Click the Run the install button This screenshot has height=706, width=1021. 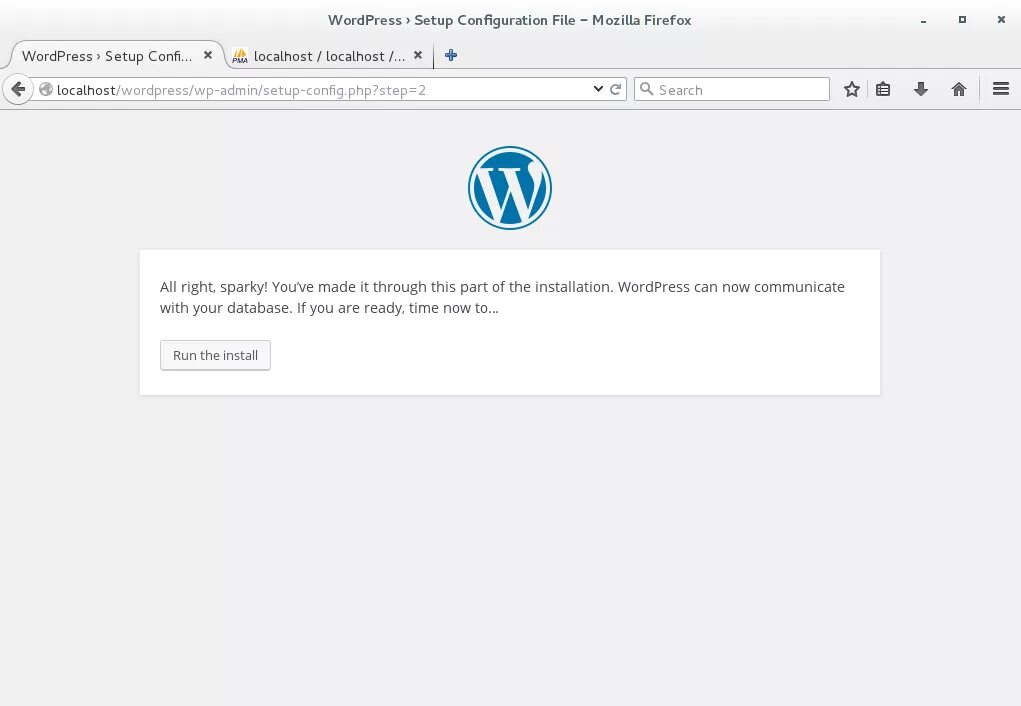tap(215, 355)
